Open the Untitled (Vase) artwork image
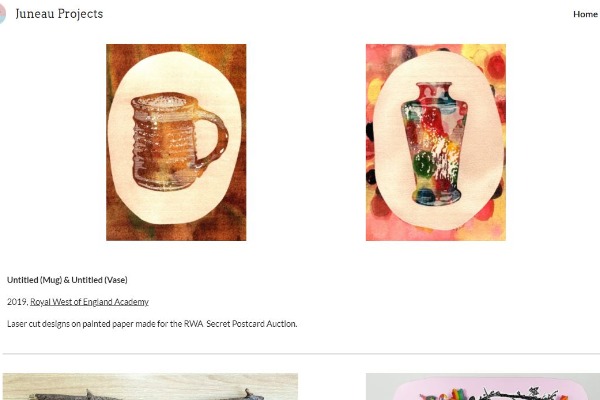 coord(436,142)
